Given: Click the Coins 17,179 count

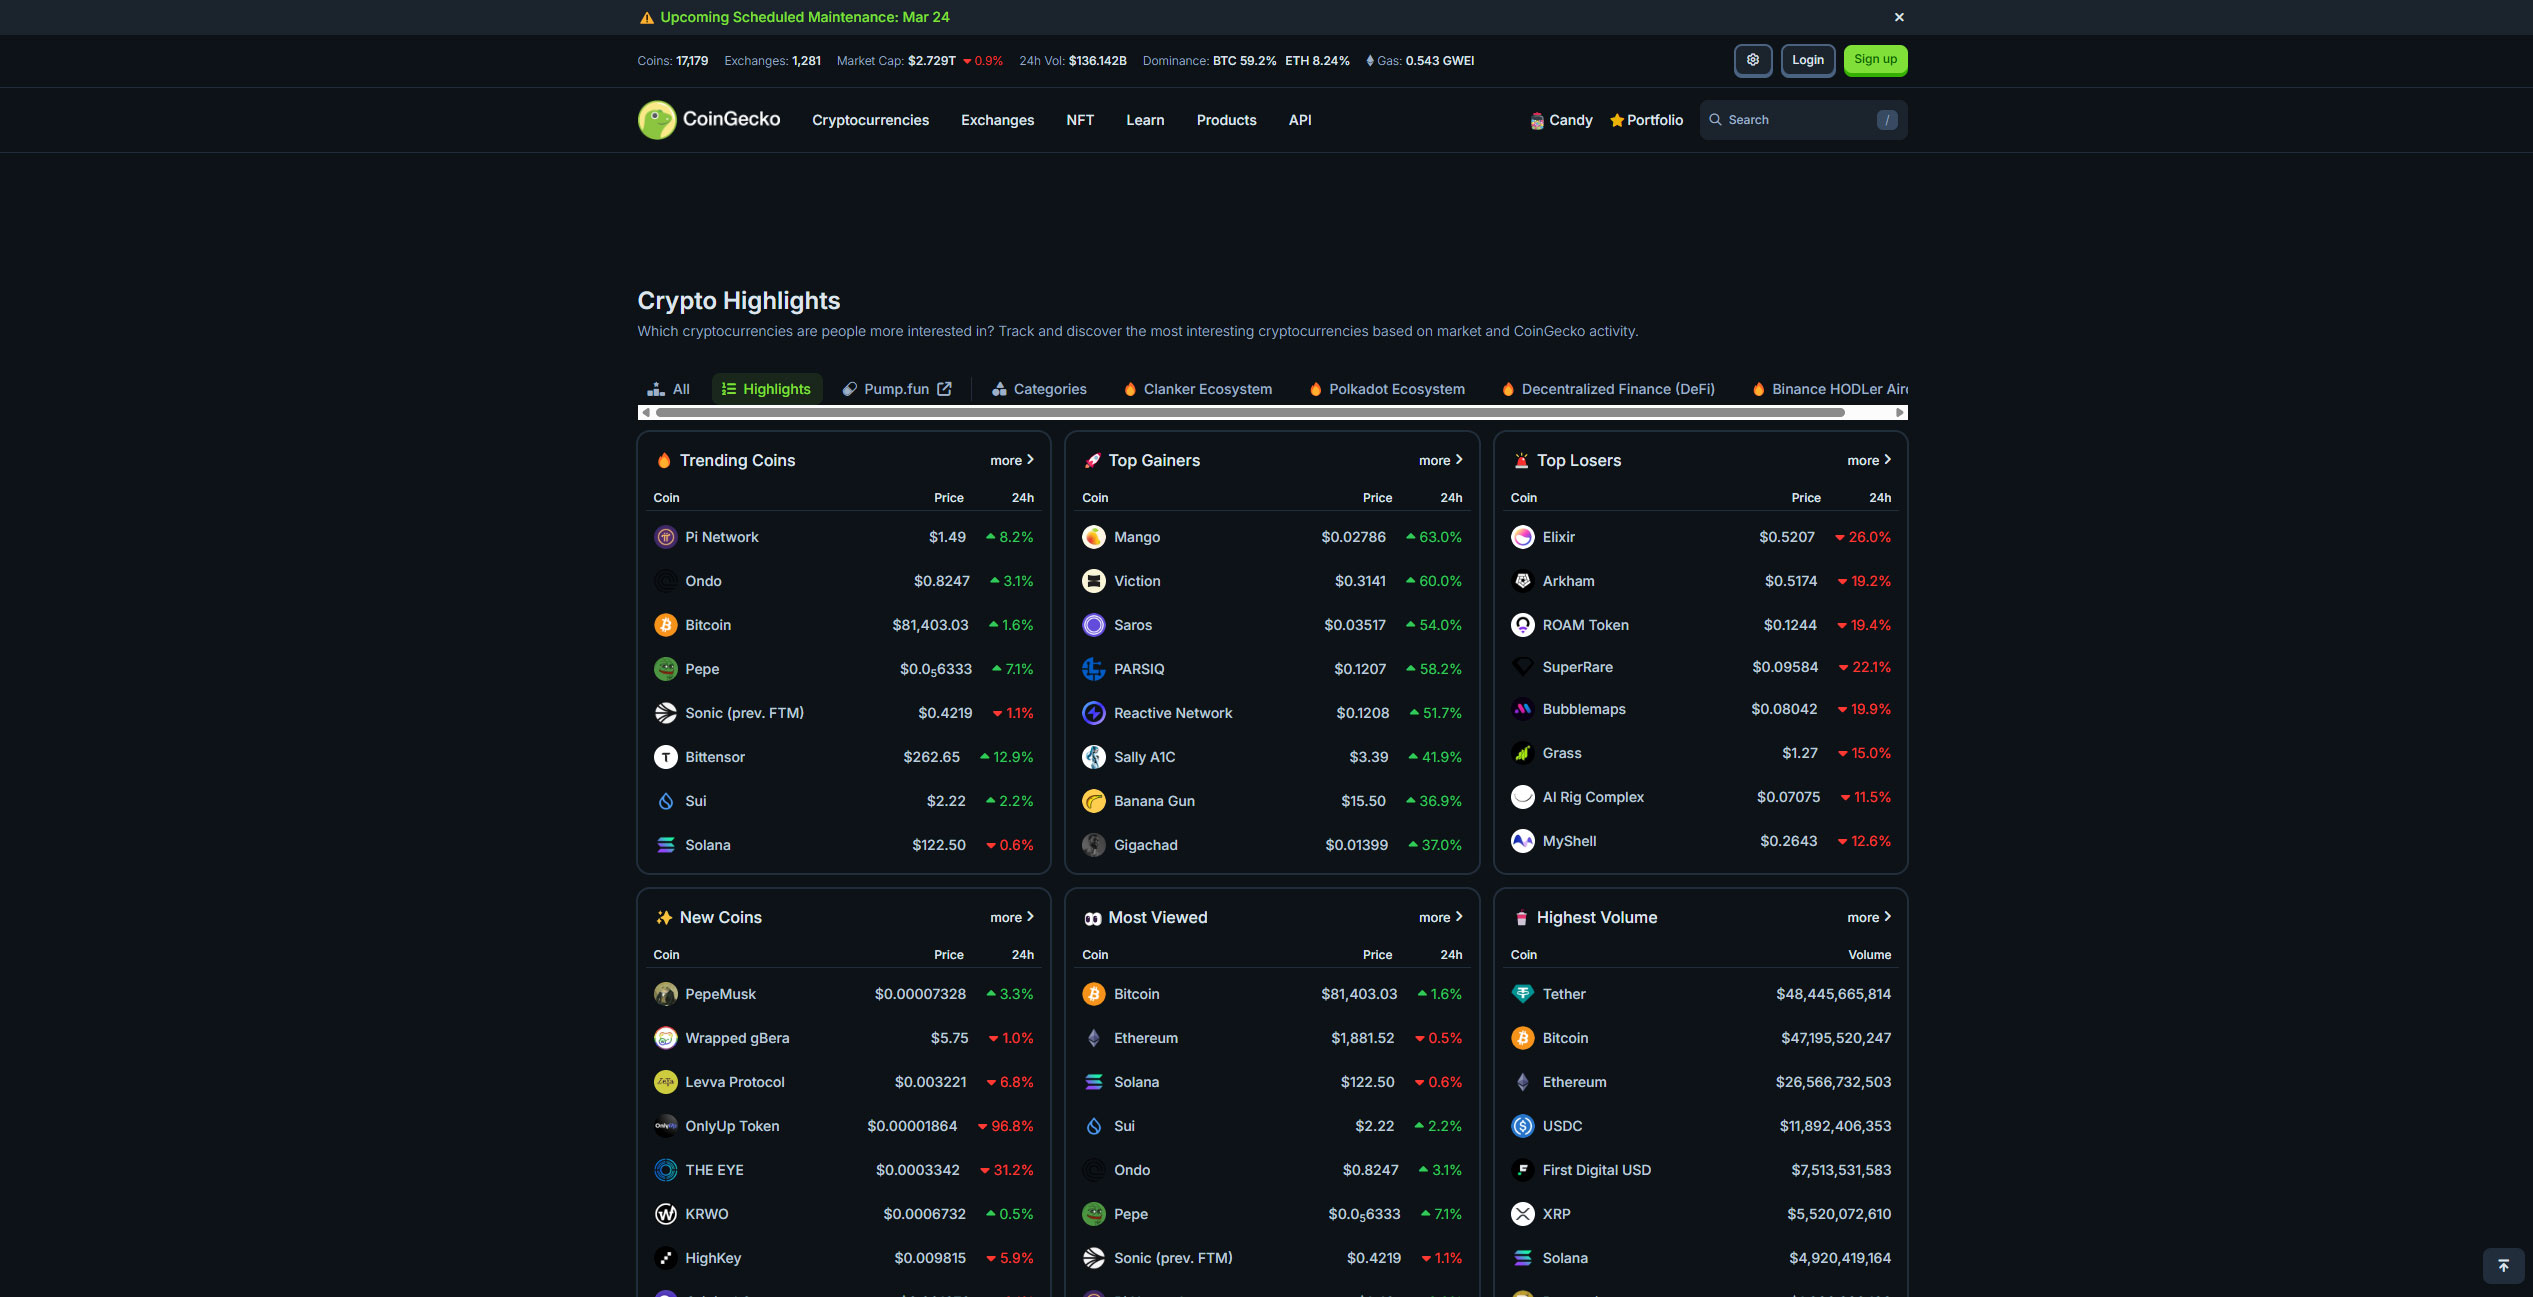Looking at the screenshot, I should pos(692,61).
